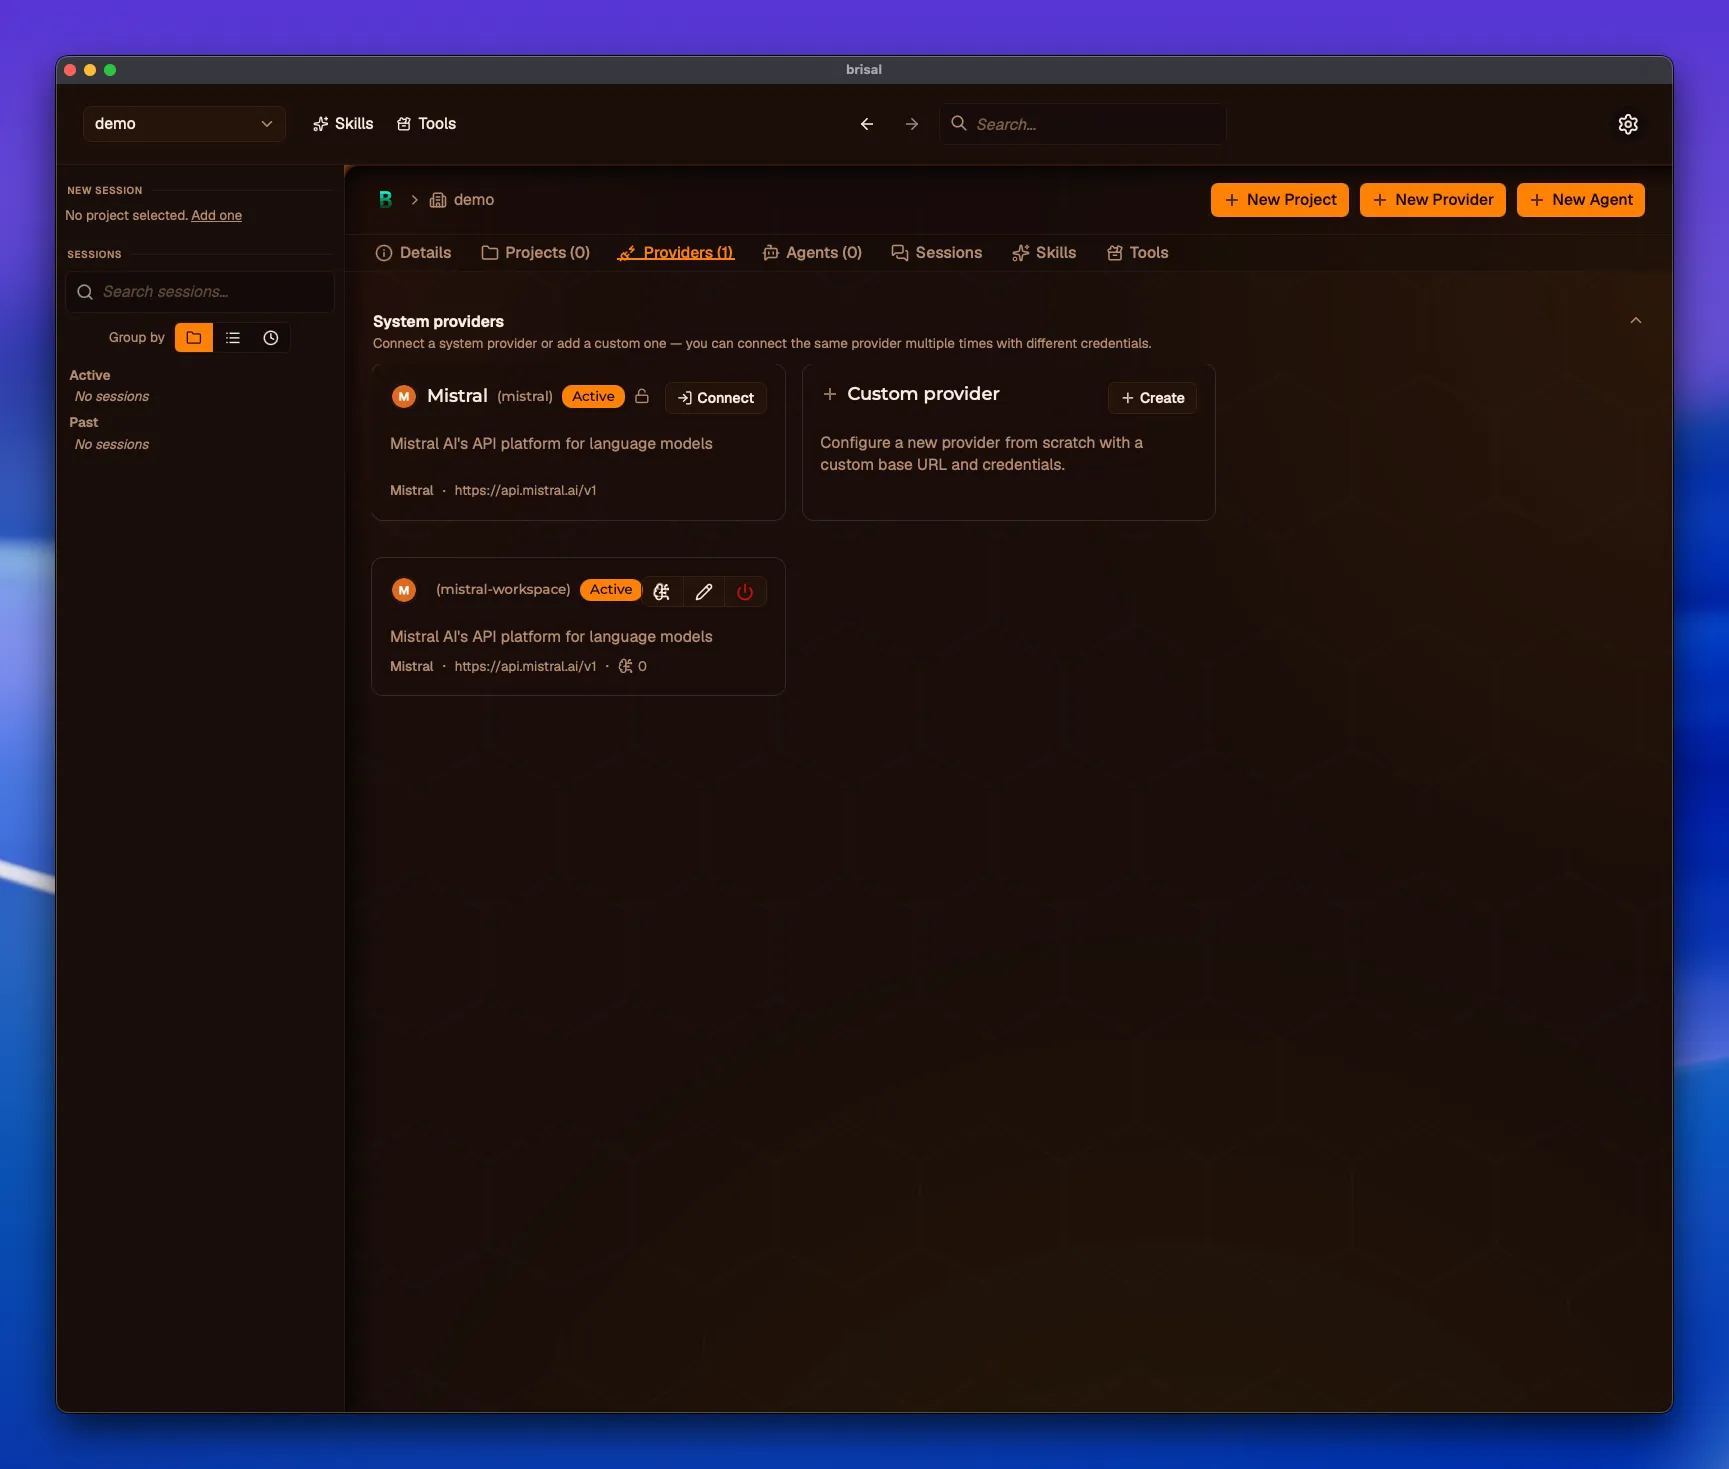Navigate back with left arrow
The height and width of the screenshot is (1469, 1729).
(867, 124)
